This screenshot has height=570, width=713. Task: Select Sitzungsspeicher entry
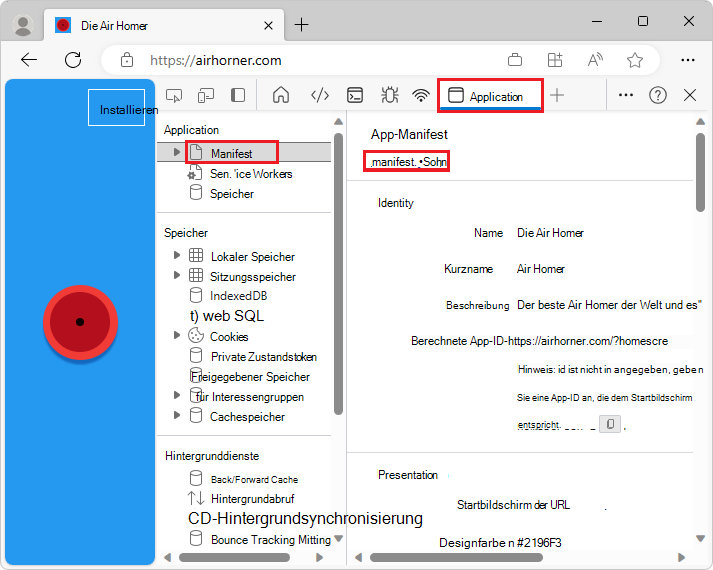242,276
